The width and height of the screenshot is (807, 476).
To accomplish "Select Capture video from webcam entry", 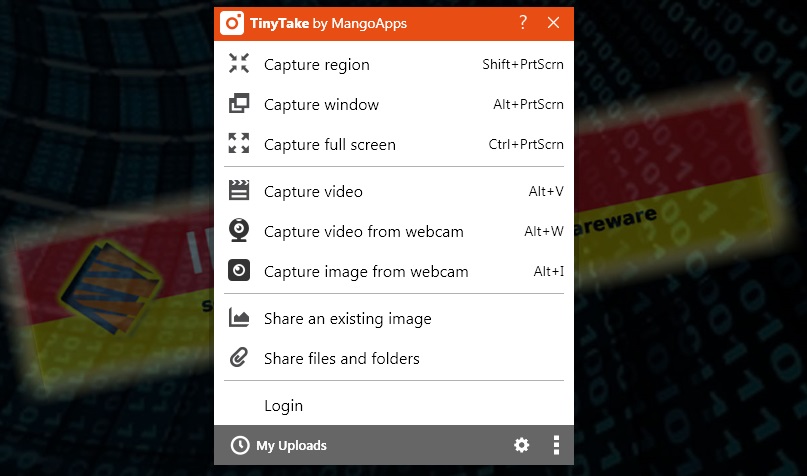I will (x=364, y=231).
